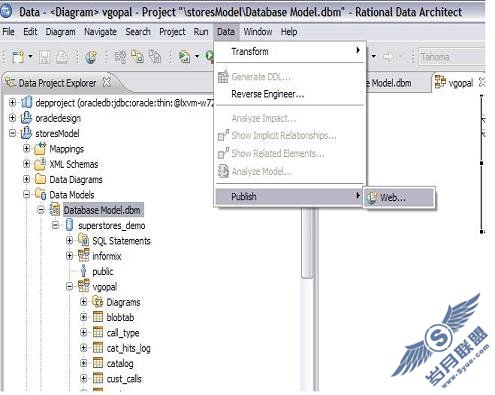Viewport: 495px width, 395px height.
Task: Select the oracledesign project icon
Action: [26, 118]
